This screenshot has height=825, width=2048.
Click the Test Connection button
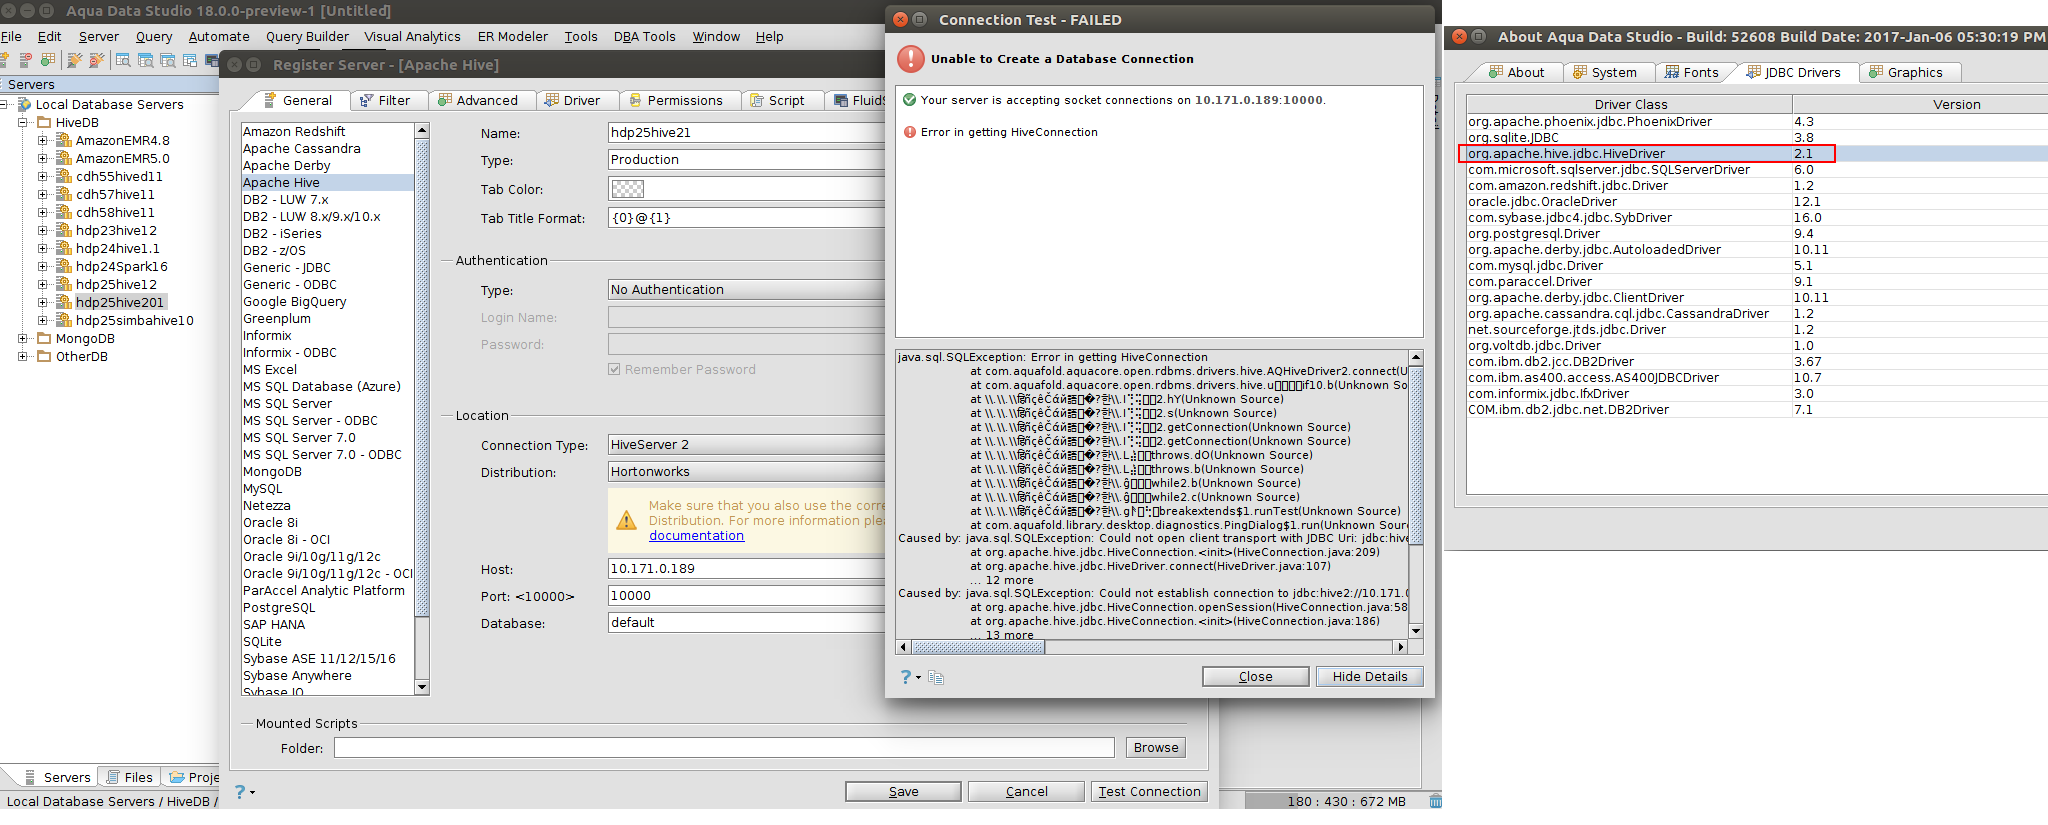pyautogui.click(x=1149, y=792)
